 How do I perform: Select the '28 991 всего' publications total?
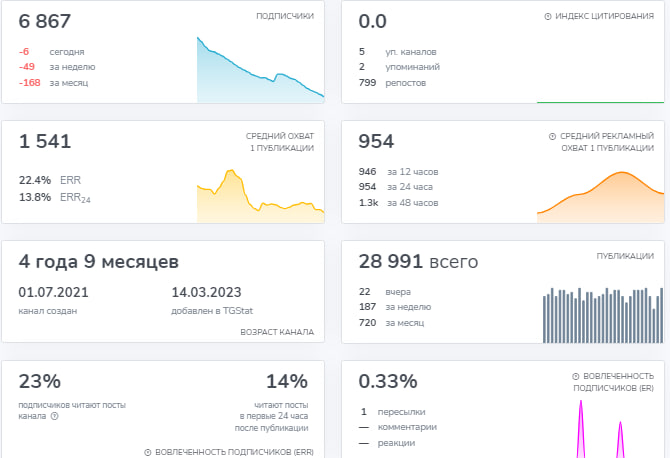pos(418,261)
